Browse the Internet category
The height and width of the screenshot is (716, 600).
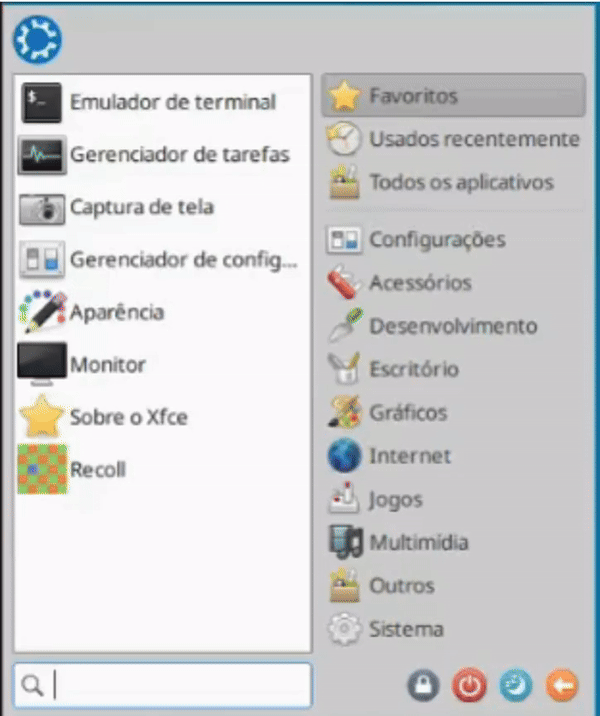(453, 456)
